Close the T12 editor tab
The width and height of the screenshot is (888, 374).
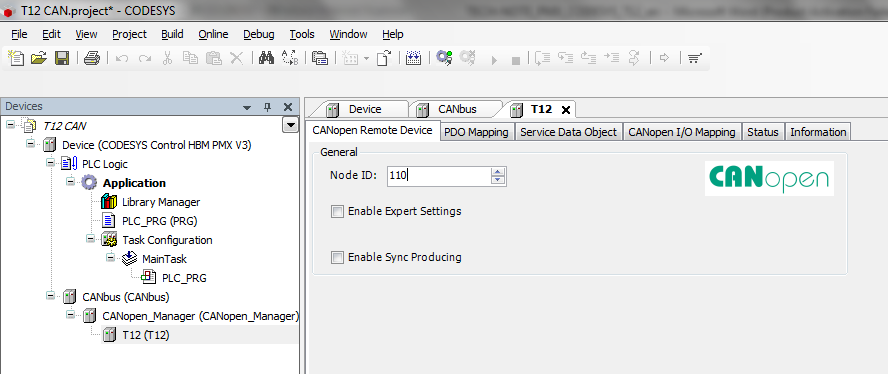(x=565, y=110)
